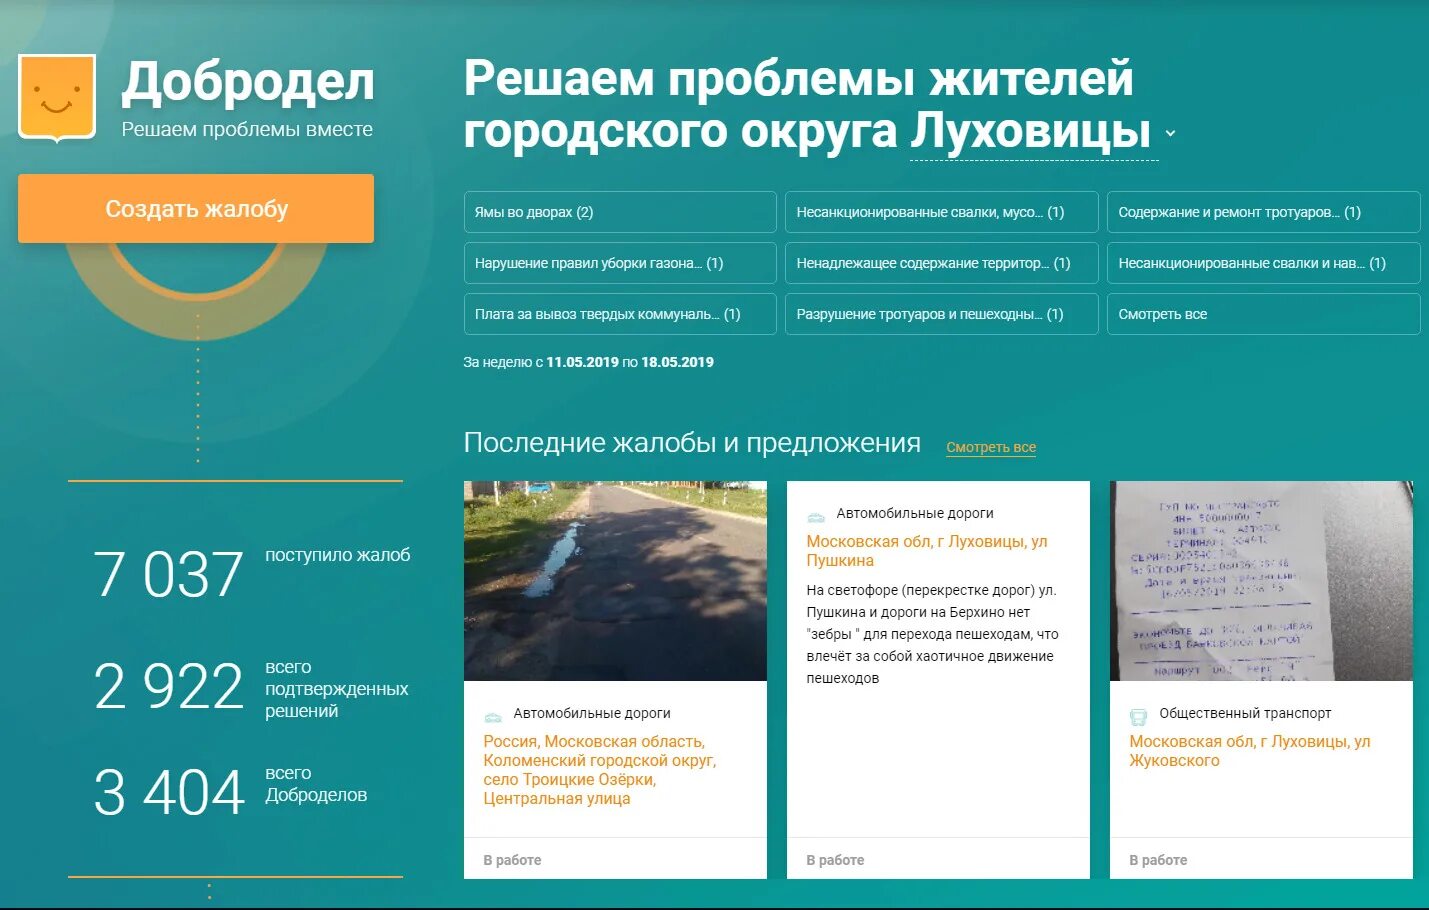Click В работе status on Троицкие Озёрки card
Image resolution: width=1429 pixels, height=910 pixels.
[x=512, y=860]
